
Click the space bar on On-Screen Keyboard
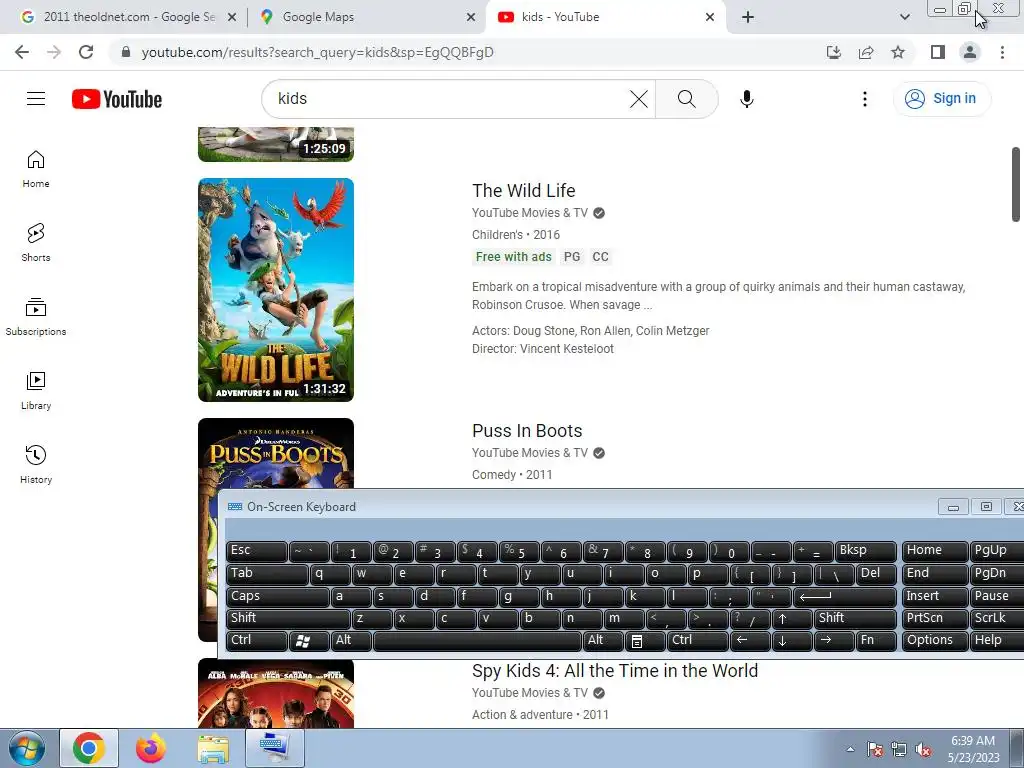pyautogui.click(x=477, y=641)
